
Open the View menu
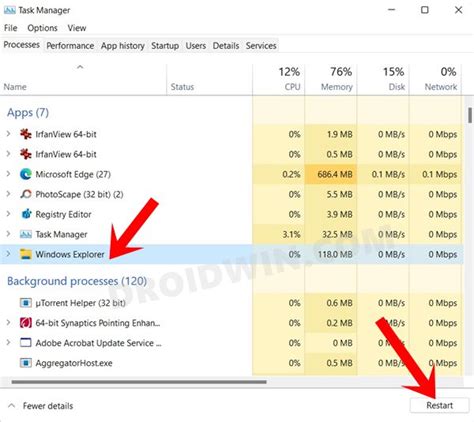[x=77, y=28]
